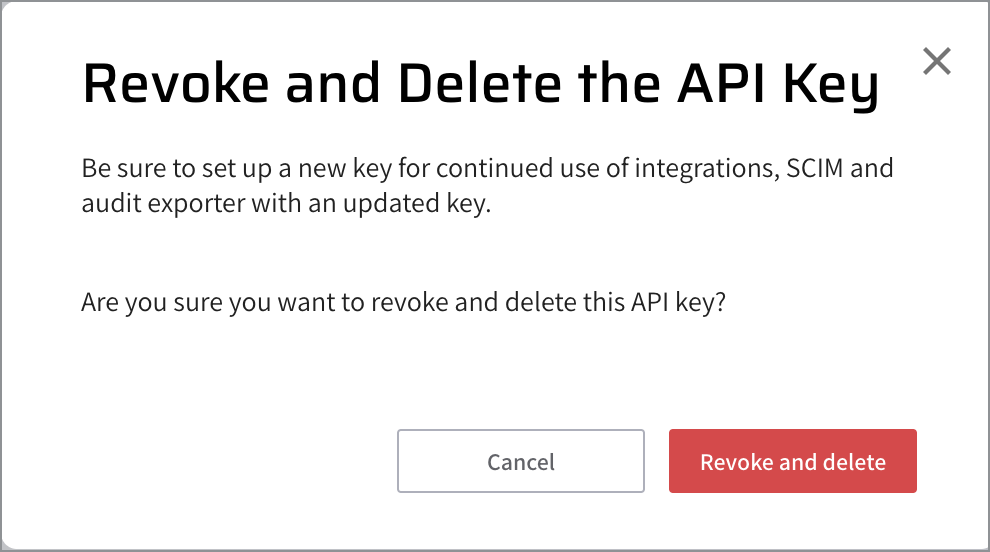Close the dialog with the X icon
The width and height of the screenshot is (990, 552).
936,62
